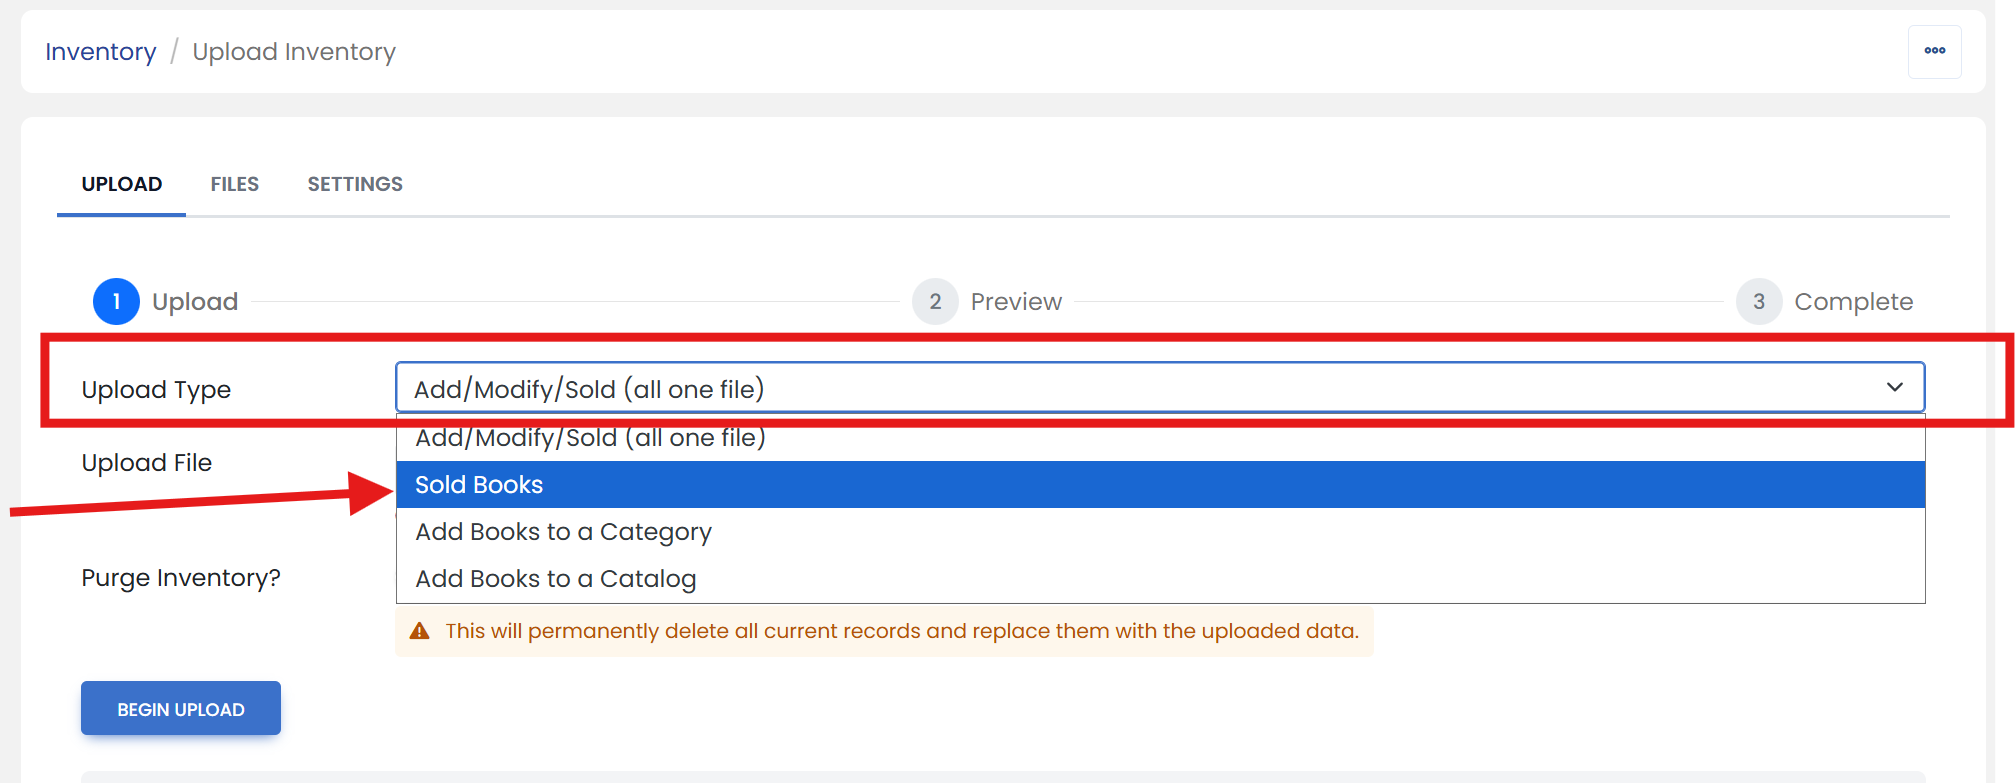Screen dimensions: 2015x783
Task: Switch to the FILES tab
Action: point(234,184)
